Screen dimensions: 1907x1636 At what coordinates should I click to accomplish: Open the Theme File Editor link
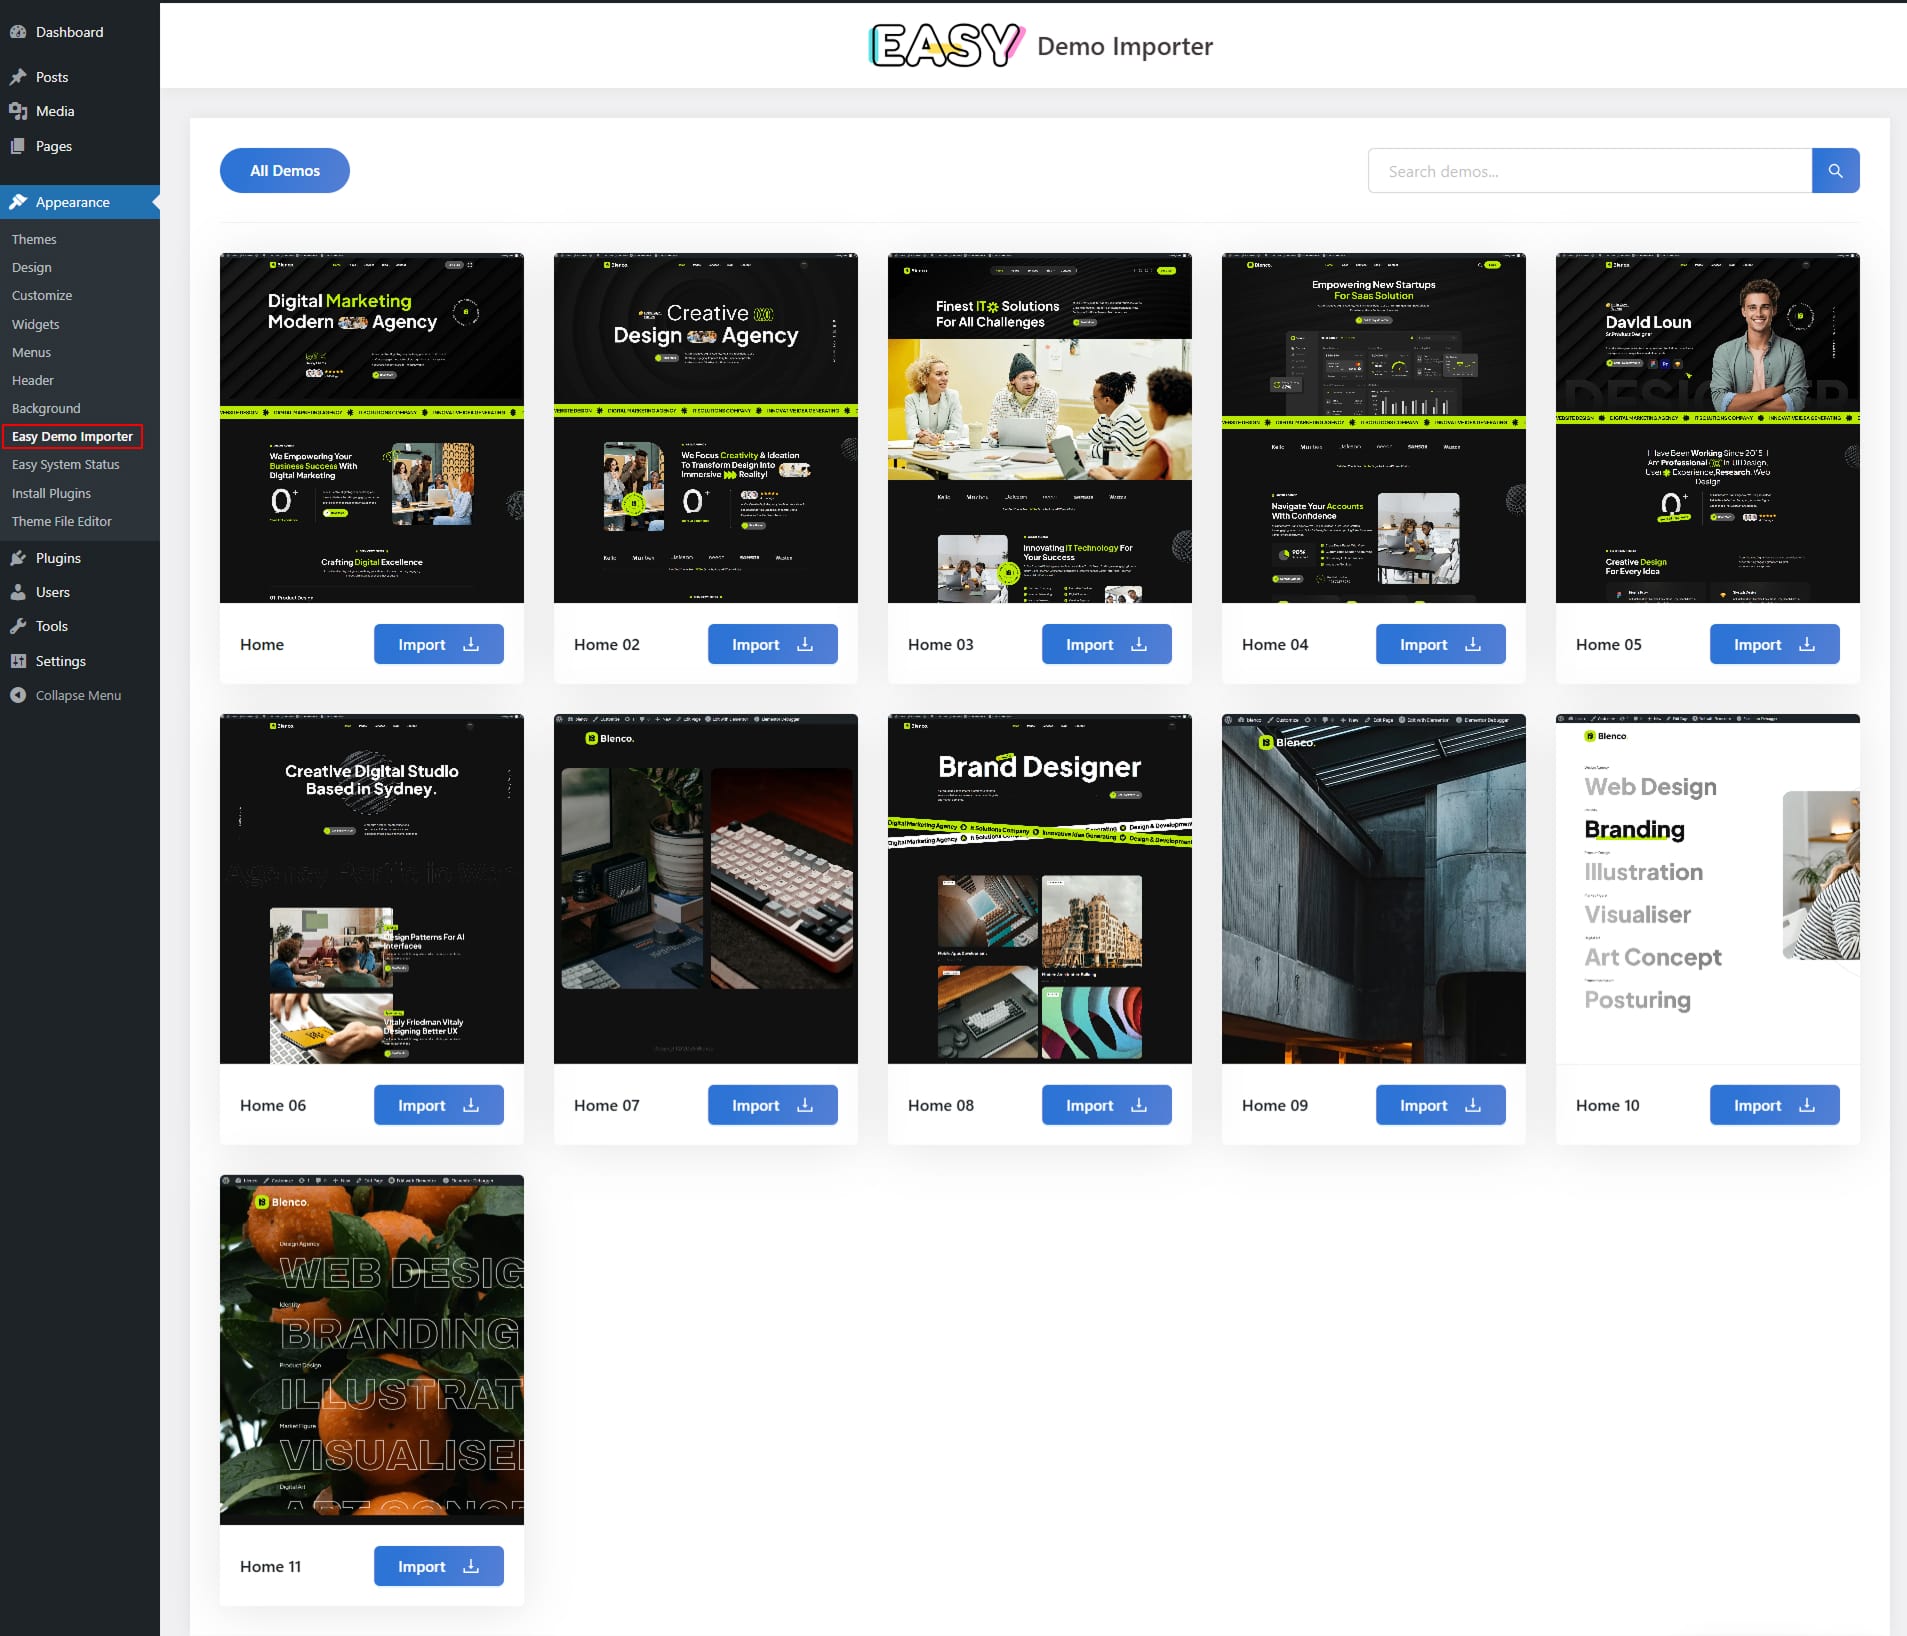(62, 521)
